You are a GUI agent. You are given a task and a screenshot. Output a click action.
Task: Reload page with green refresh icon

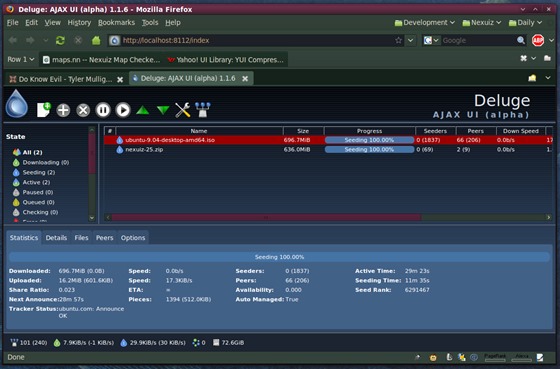[60, 40]
